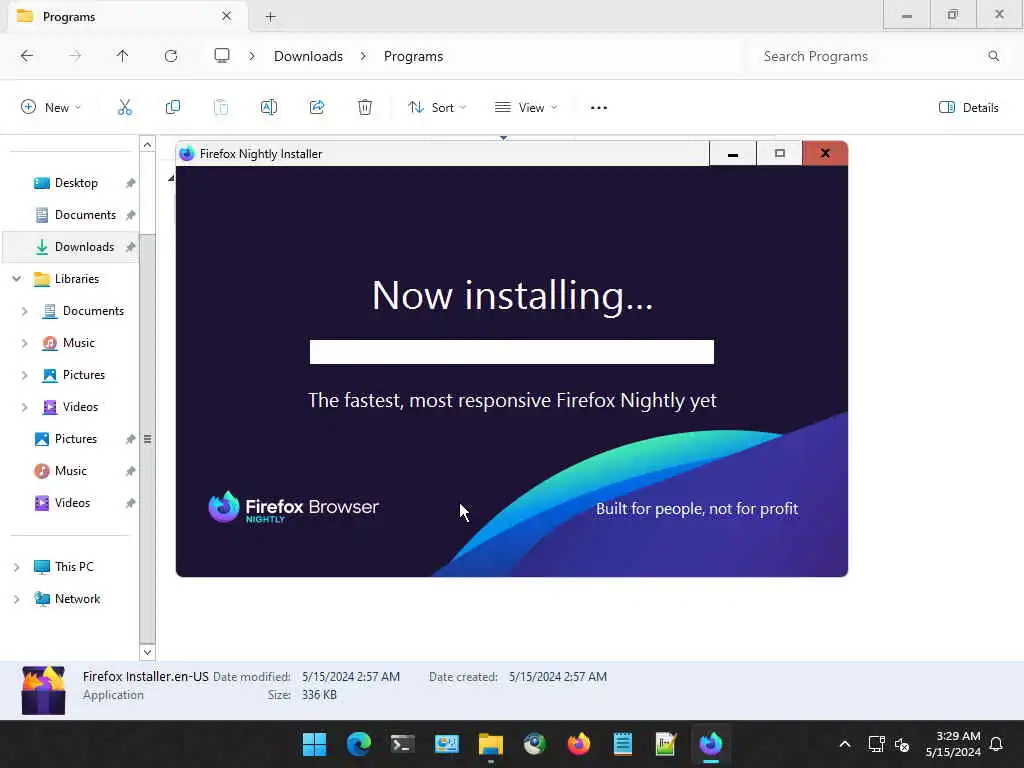This screenshot has height=768, width=1024.
Task: Open the New item dropdown
Action: tap(51, 108)
